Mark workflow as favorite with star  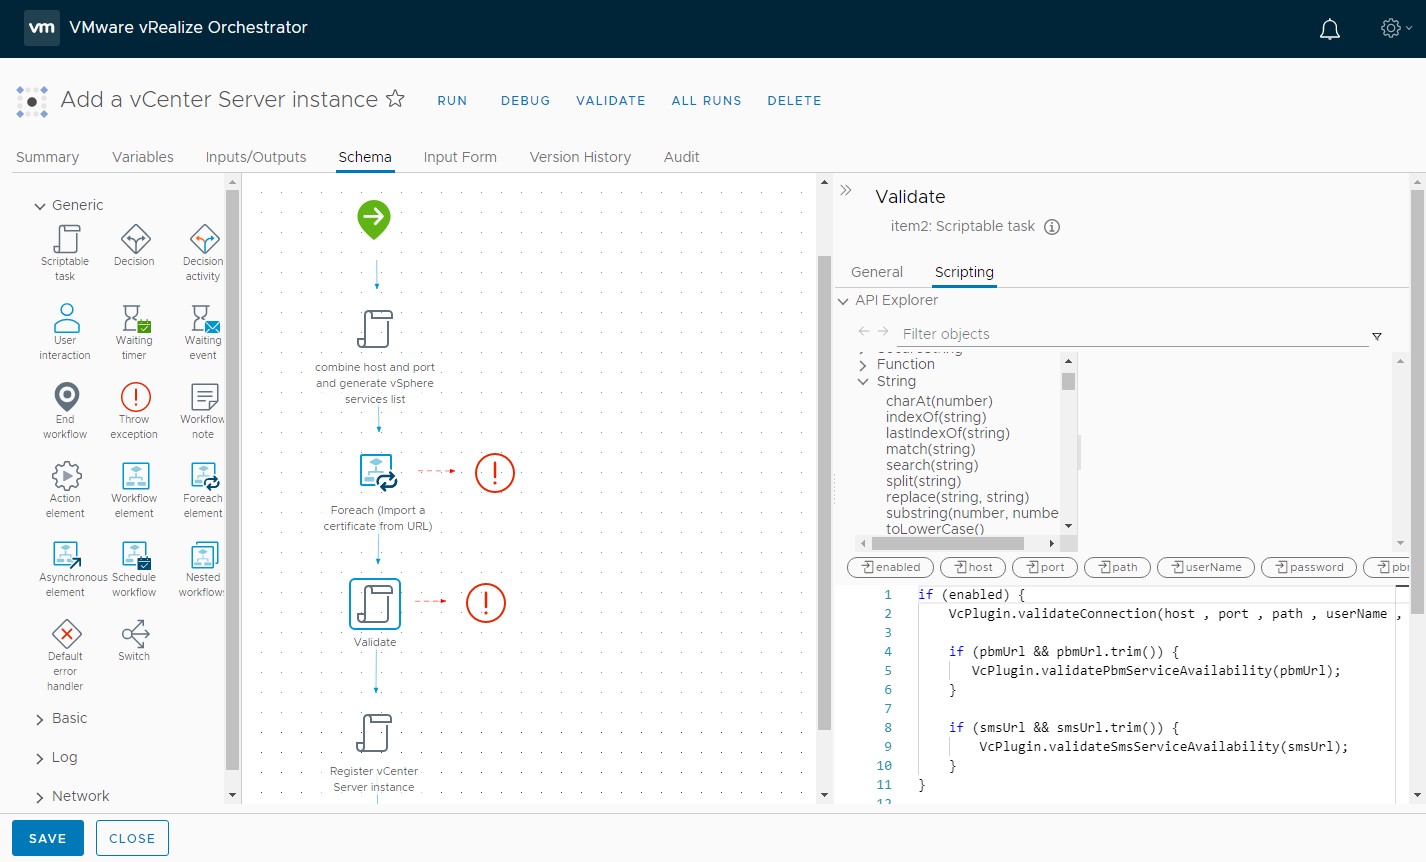395,99
